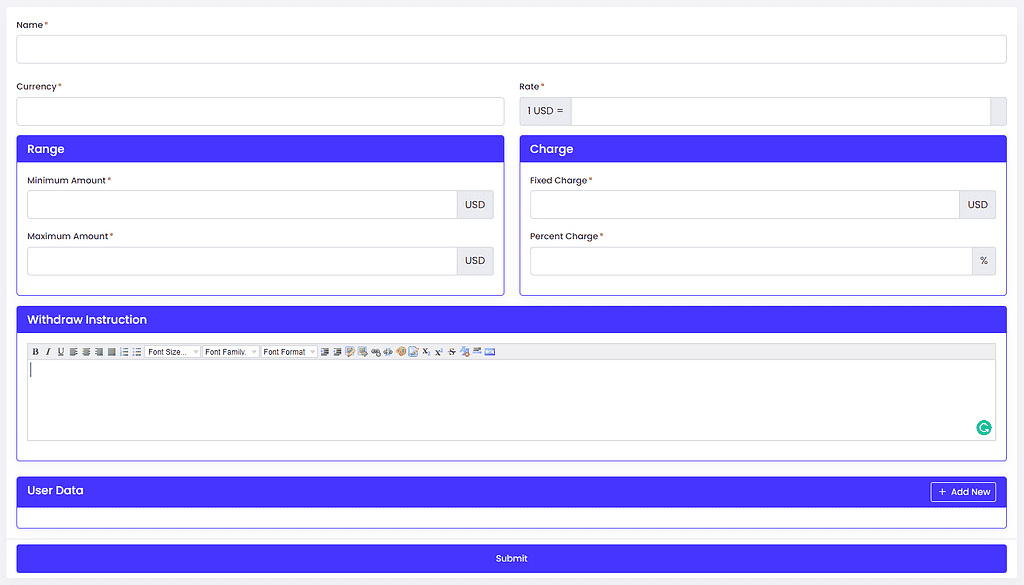
Task: Toggle bold formatting in the editor
Action: point(35,352)
